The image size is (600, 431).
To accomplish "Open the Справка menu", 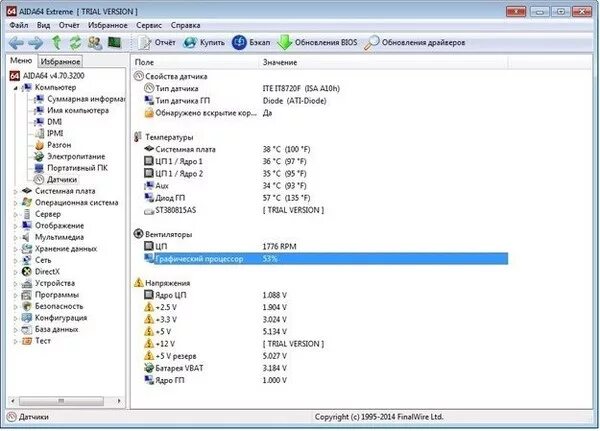I will 186,25.
